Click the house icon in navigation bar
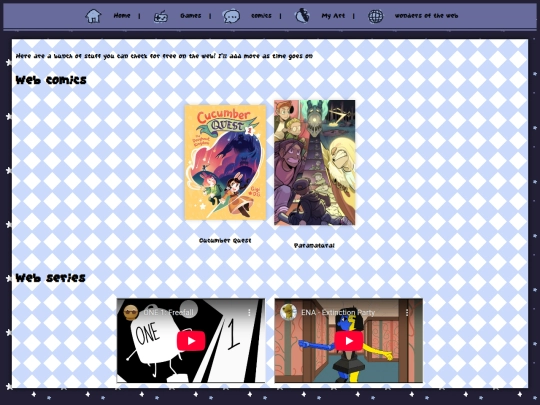This screenshot has height=405, width=540. pos(93,16)
